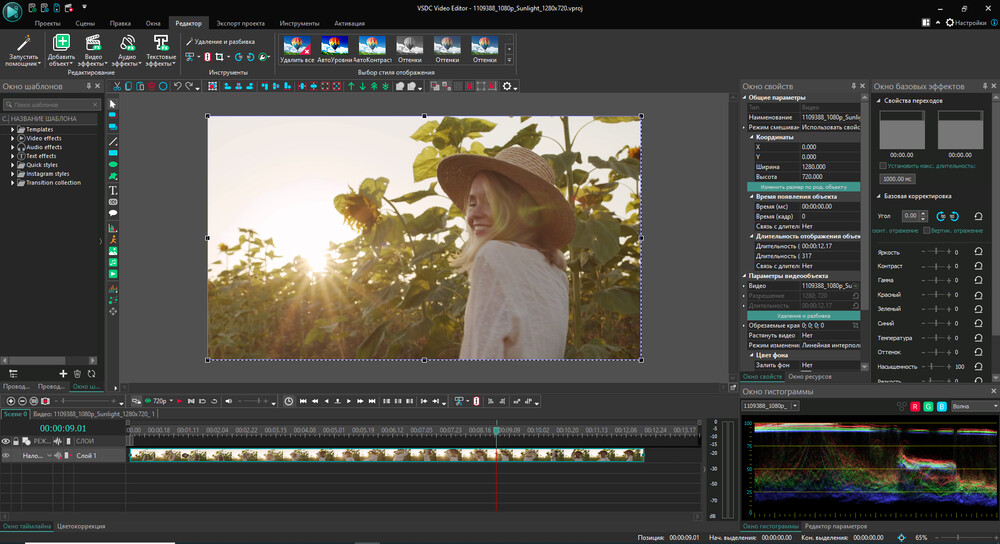Click the red preview play arrow
Screen dimensions: 1000x544
click(179, 401)
